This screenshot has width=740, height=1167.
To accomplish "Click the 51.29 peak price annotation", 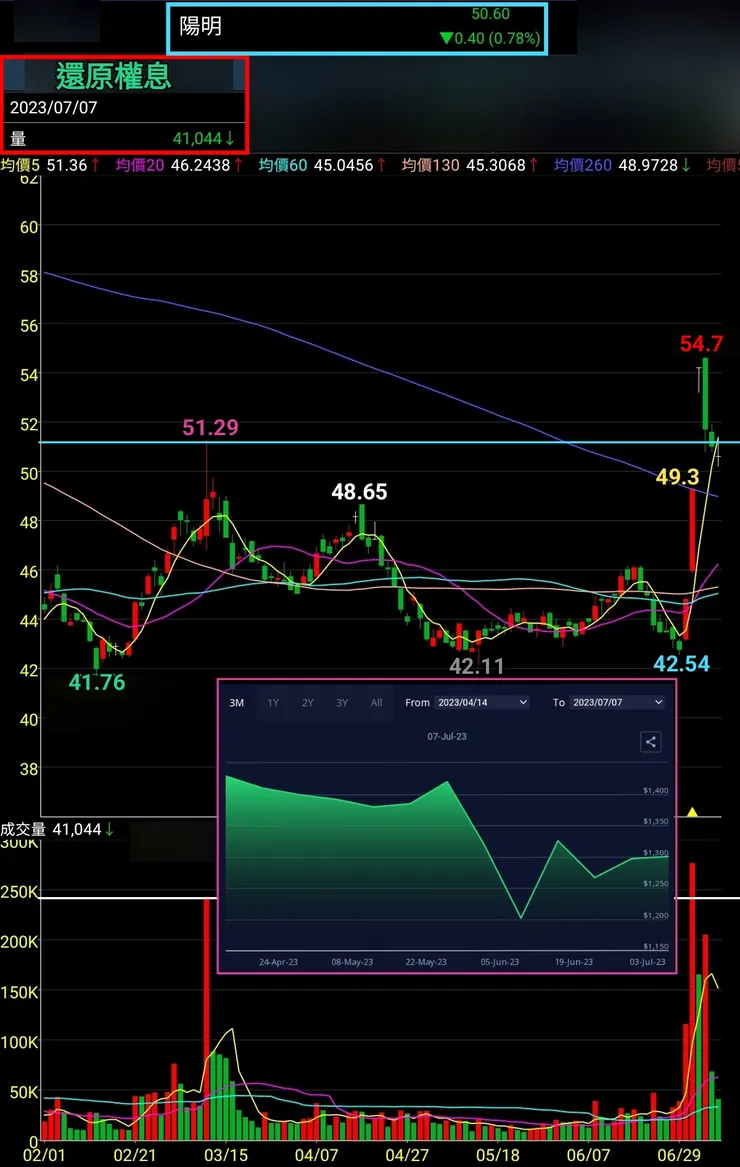I will (x=211, y=427).
